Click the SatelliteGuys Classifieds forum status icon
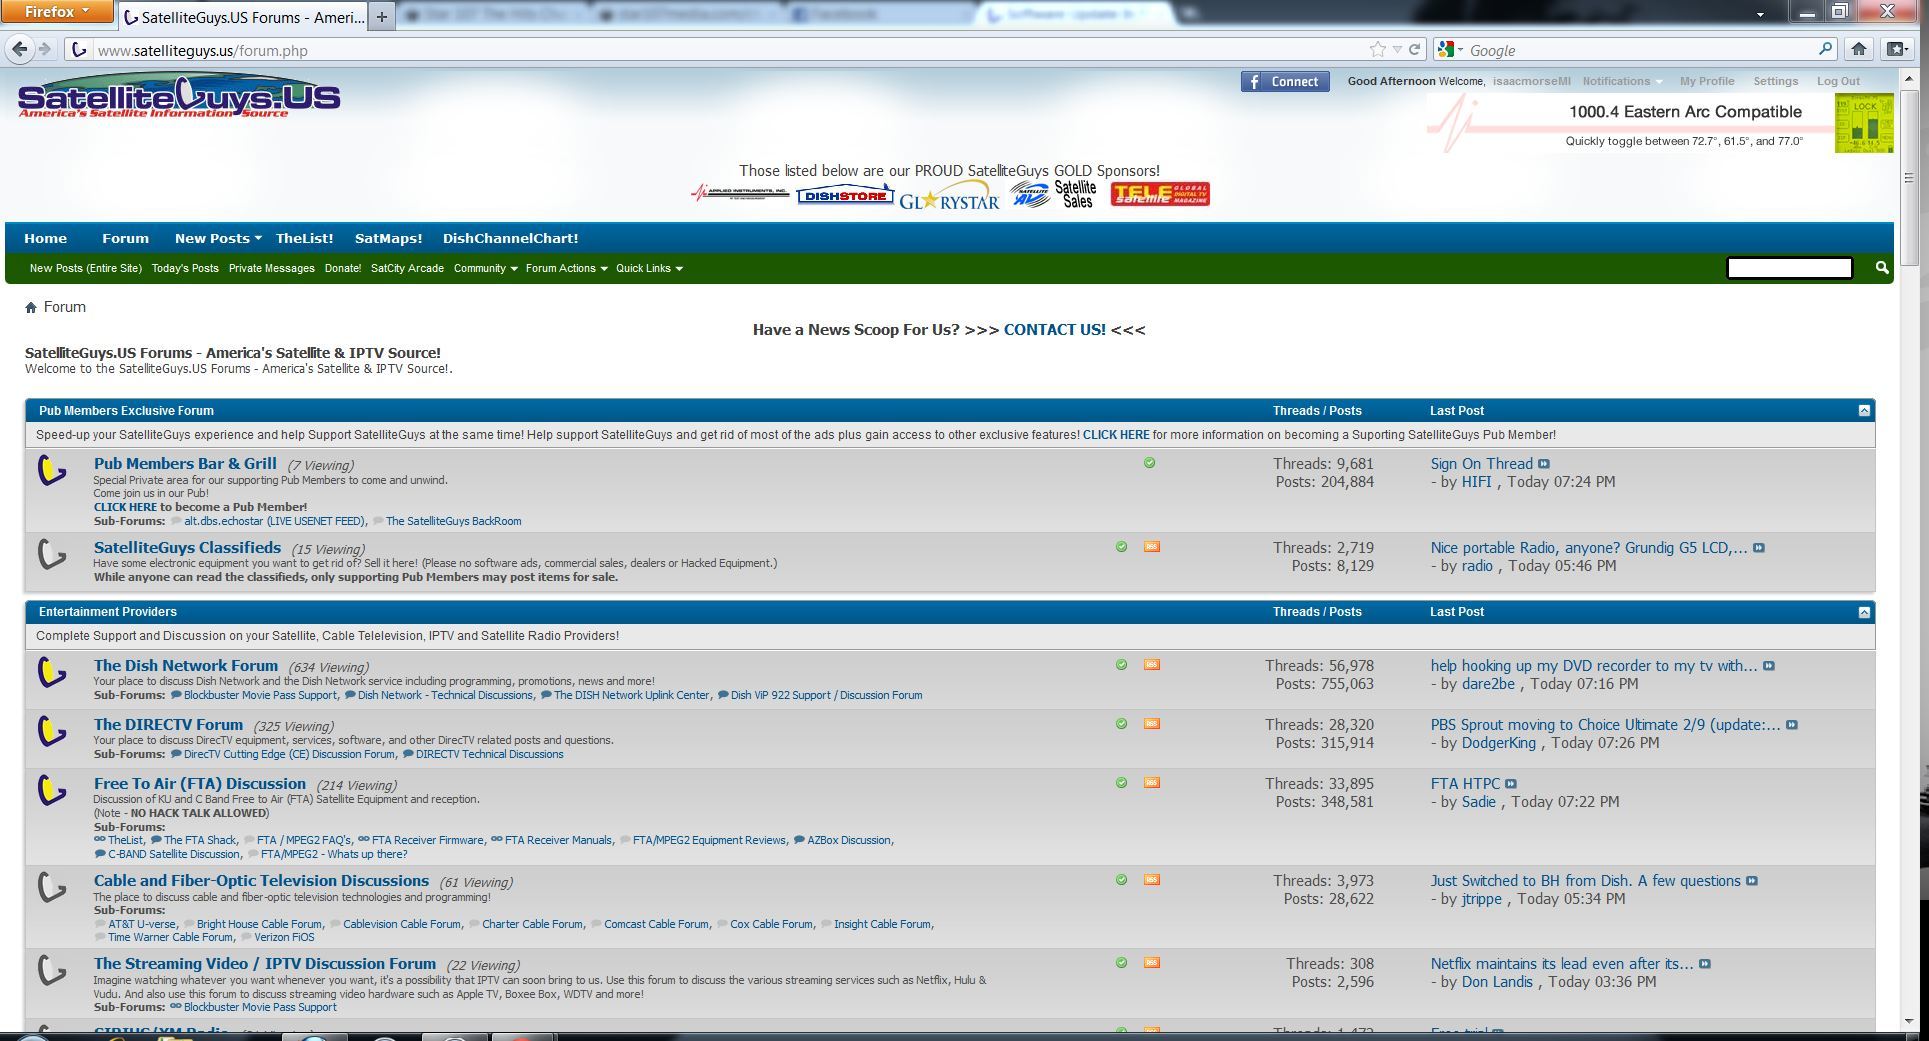 pos(52,554)
